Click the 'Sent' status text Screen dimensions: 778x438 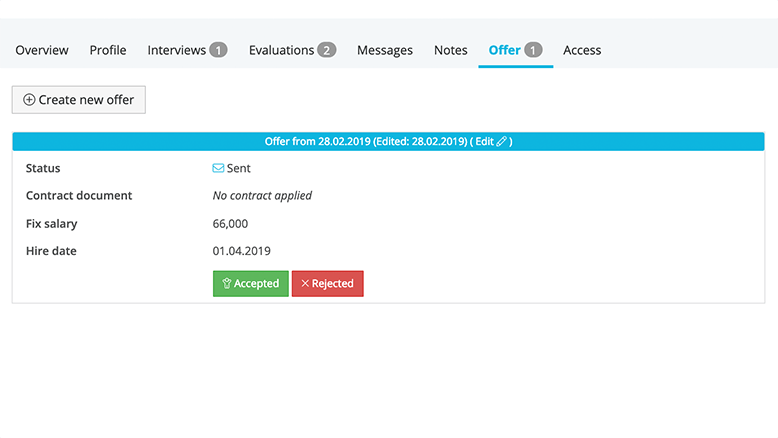tap(239, 168)
